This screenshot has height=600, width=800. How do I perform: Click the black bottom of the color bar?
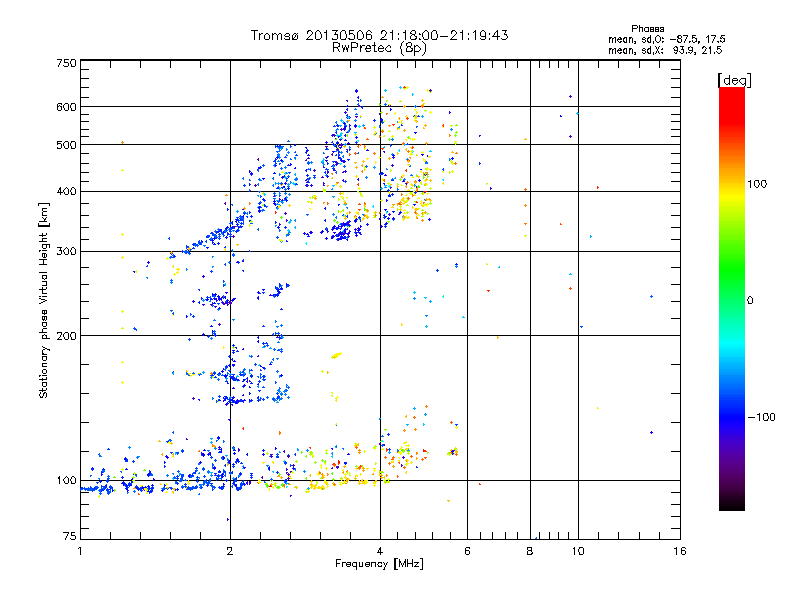pyautogui.click(x=732, y=503)
